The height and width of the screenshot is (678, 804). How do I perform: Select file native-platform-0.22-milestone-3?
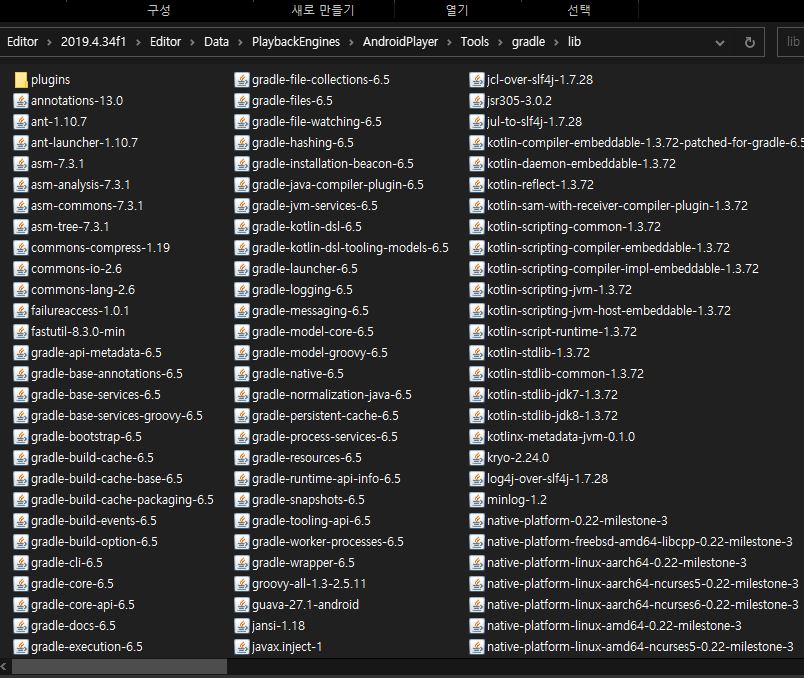click(x=569, y=521)
